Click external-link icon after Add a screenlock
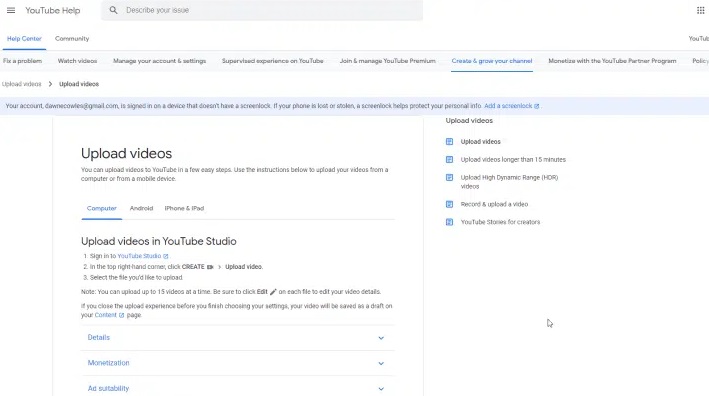Image resolution: width=709 pixels, height=396 pixels. (537, 106)
